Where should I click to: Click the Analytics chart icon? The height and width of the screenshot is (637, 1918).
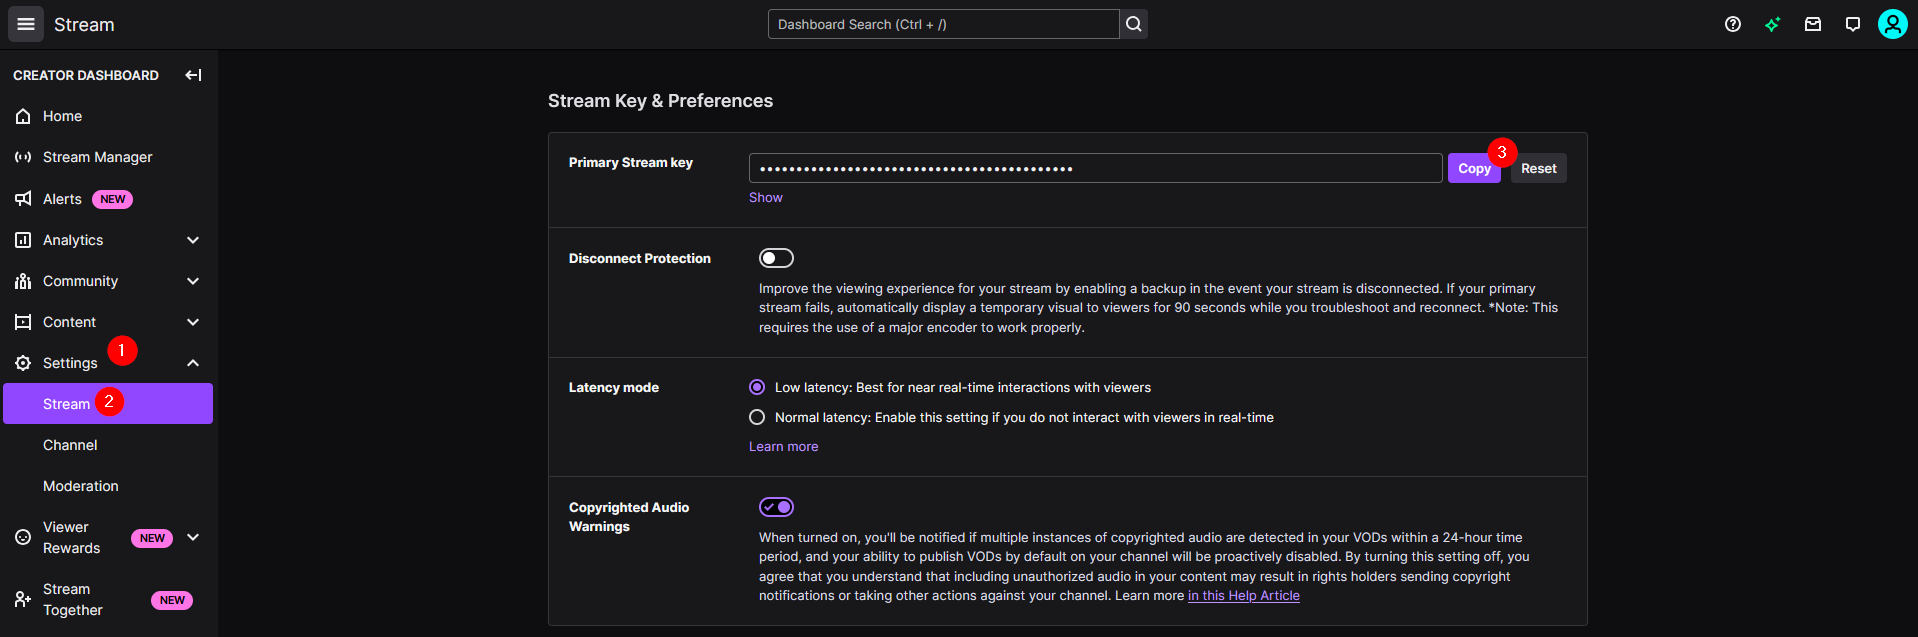pos(23,240)
